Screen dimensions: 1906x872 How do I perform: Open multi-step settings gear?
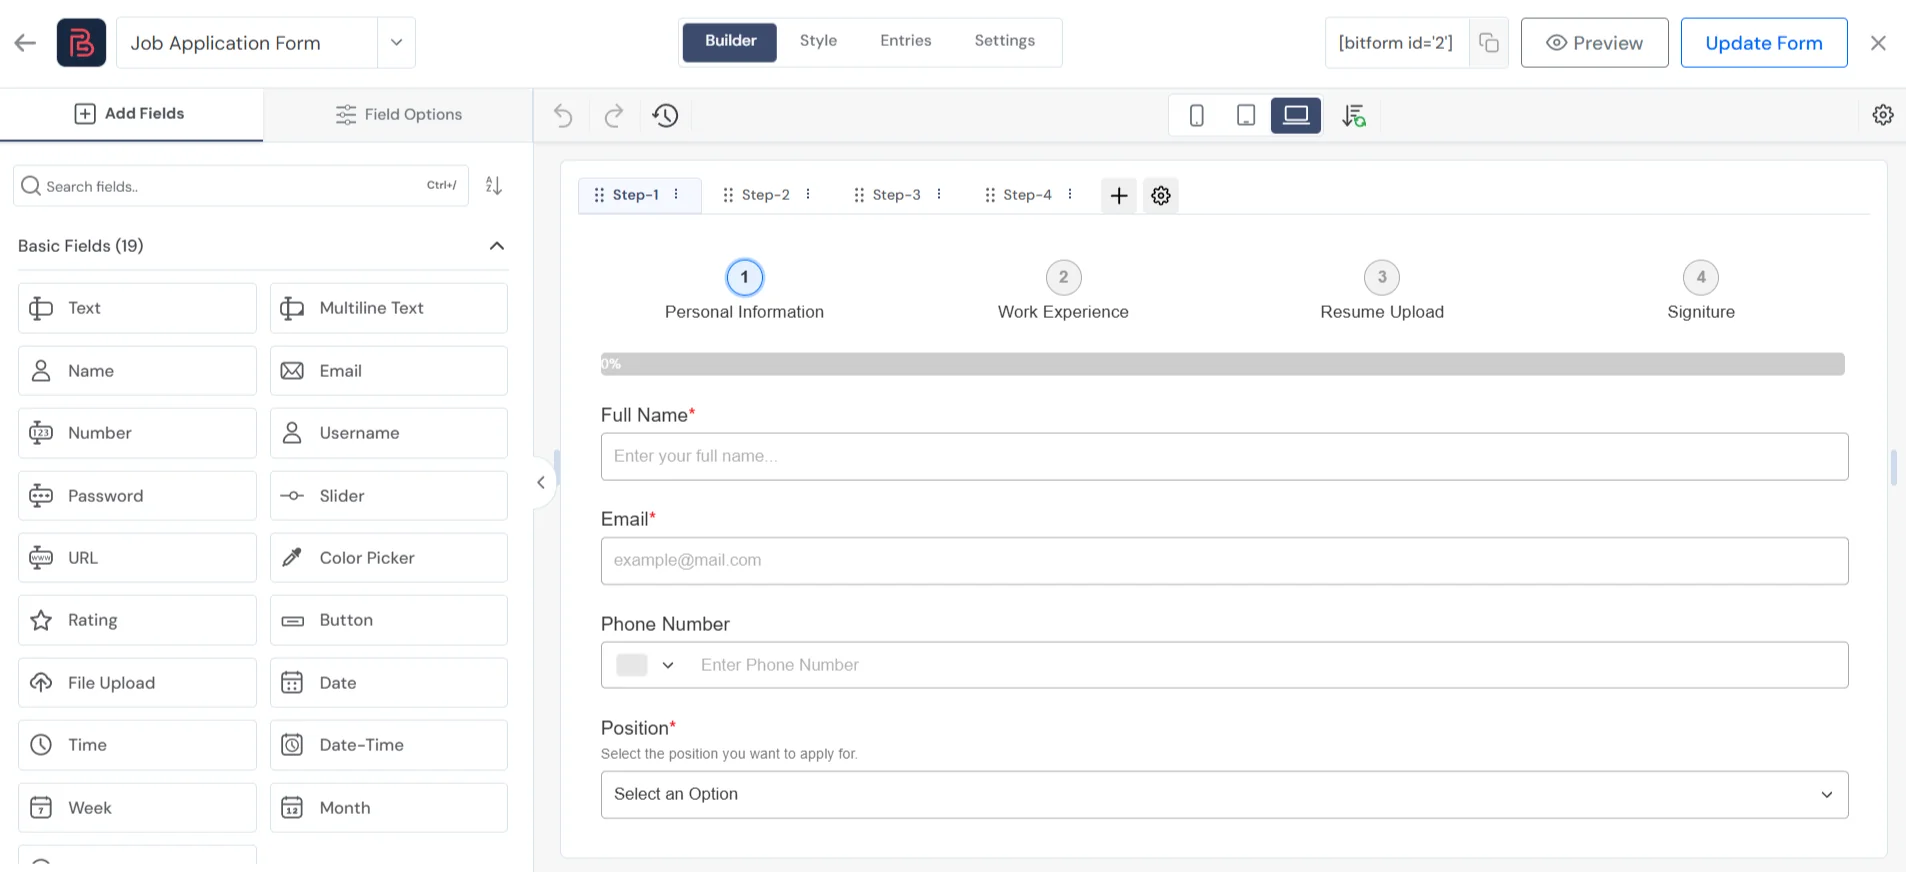pos(1161,196)
